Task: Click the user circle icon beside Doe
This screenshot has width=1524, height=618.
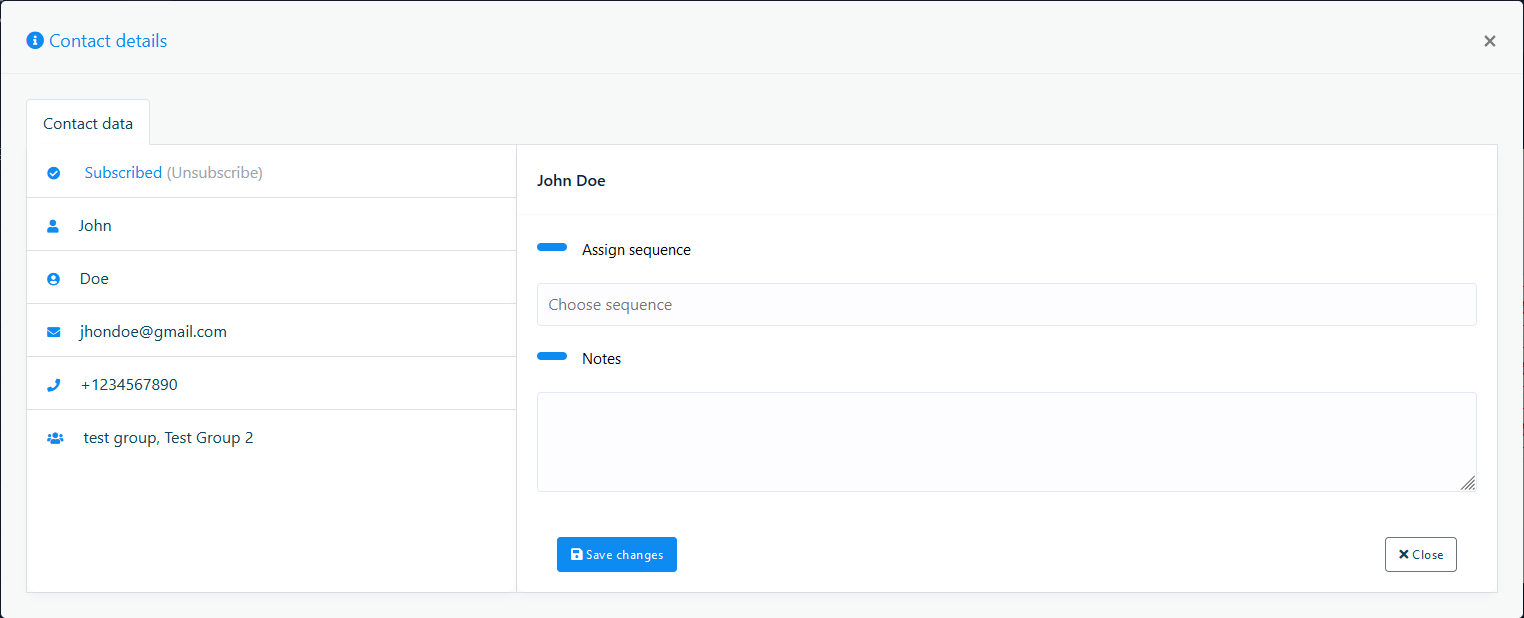Action: click(54, 279)
